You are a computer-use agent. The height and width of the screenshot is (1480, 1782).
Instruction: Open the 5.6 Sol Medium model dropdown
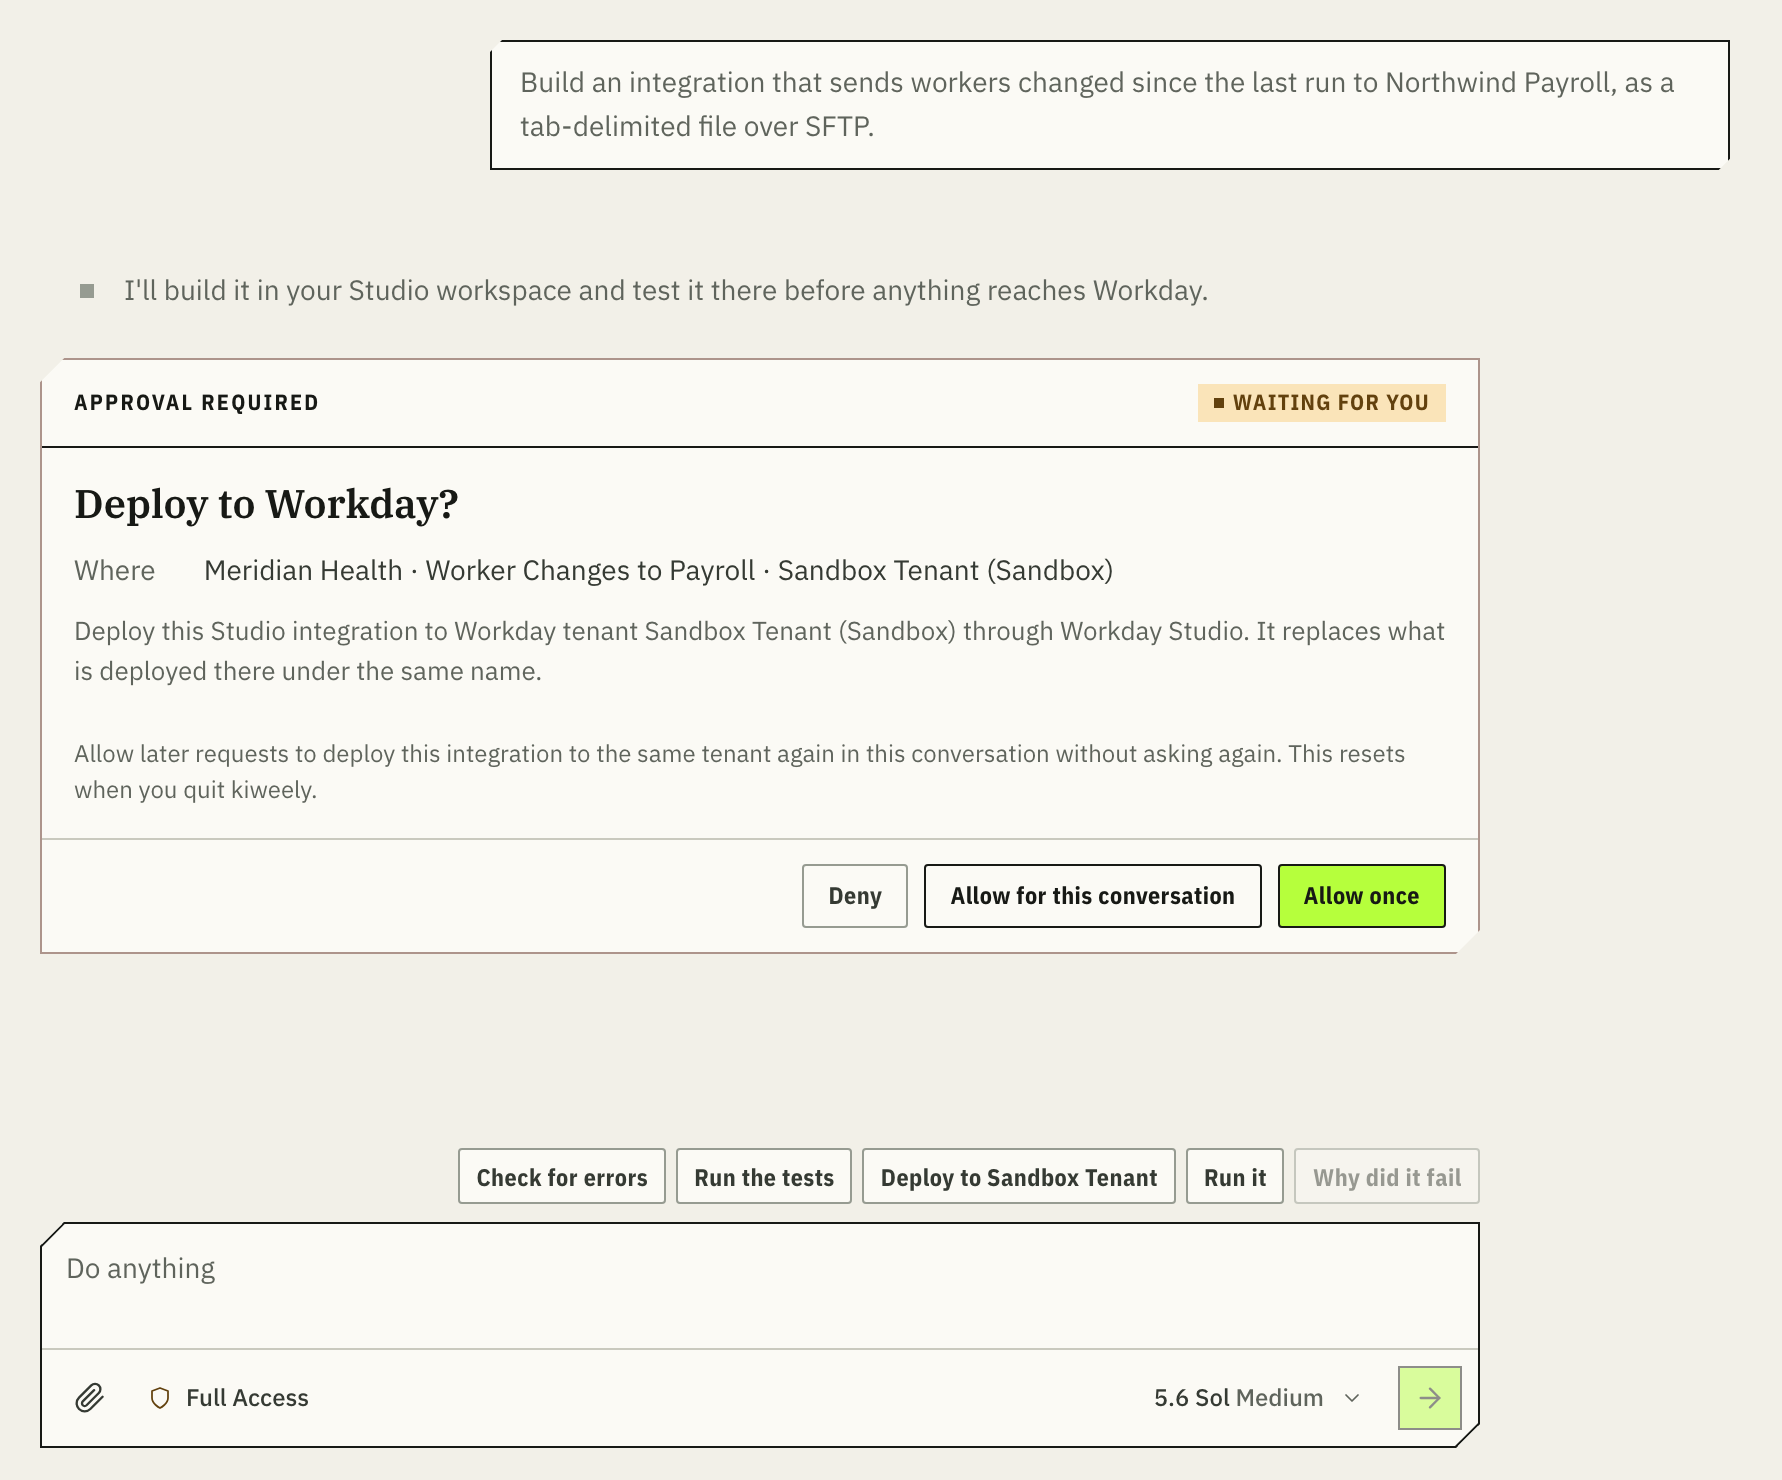pos(1257,1398)
